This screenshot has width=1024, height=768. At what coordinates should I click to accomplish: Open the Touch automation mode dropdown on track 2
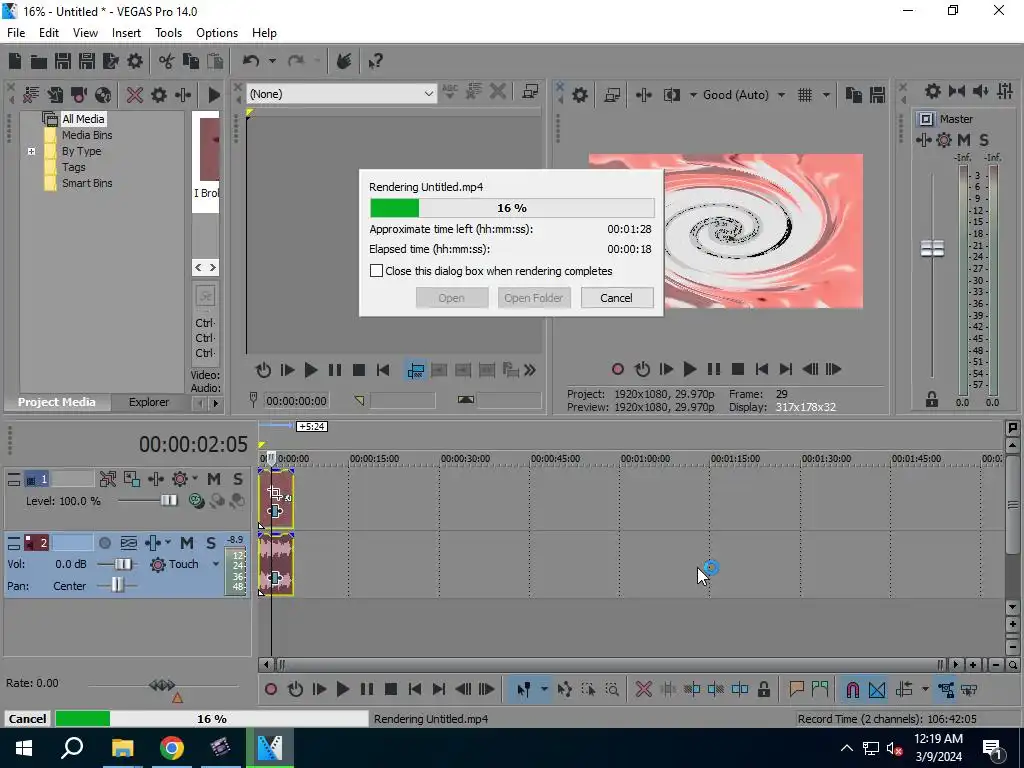tap(216, 564)
